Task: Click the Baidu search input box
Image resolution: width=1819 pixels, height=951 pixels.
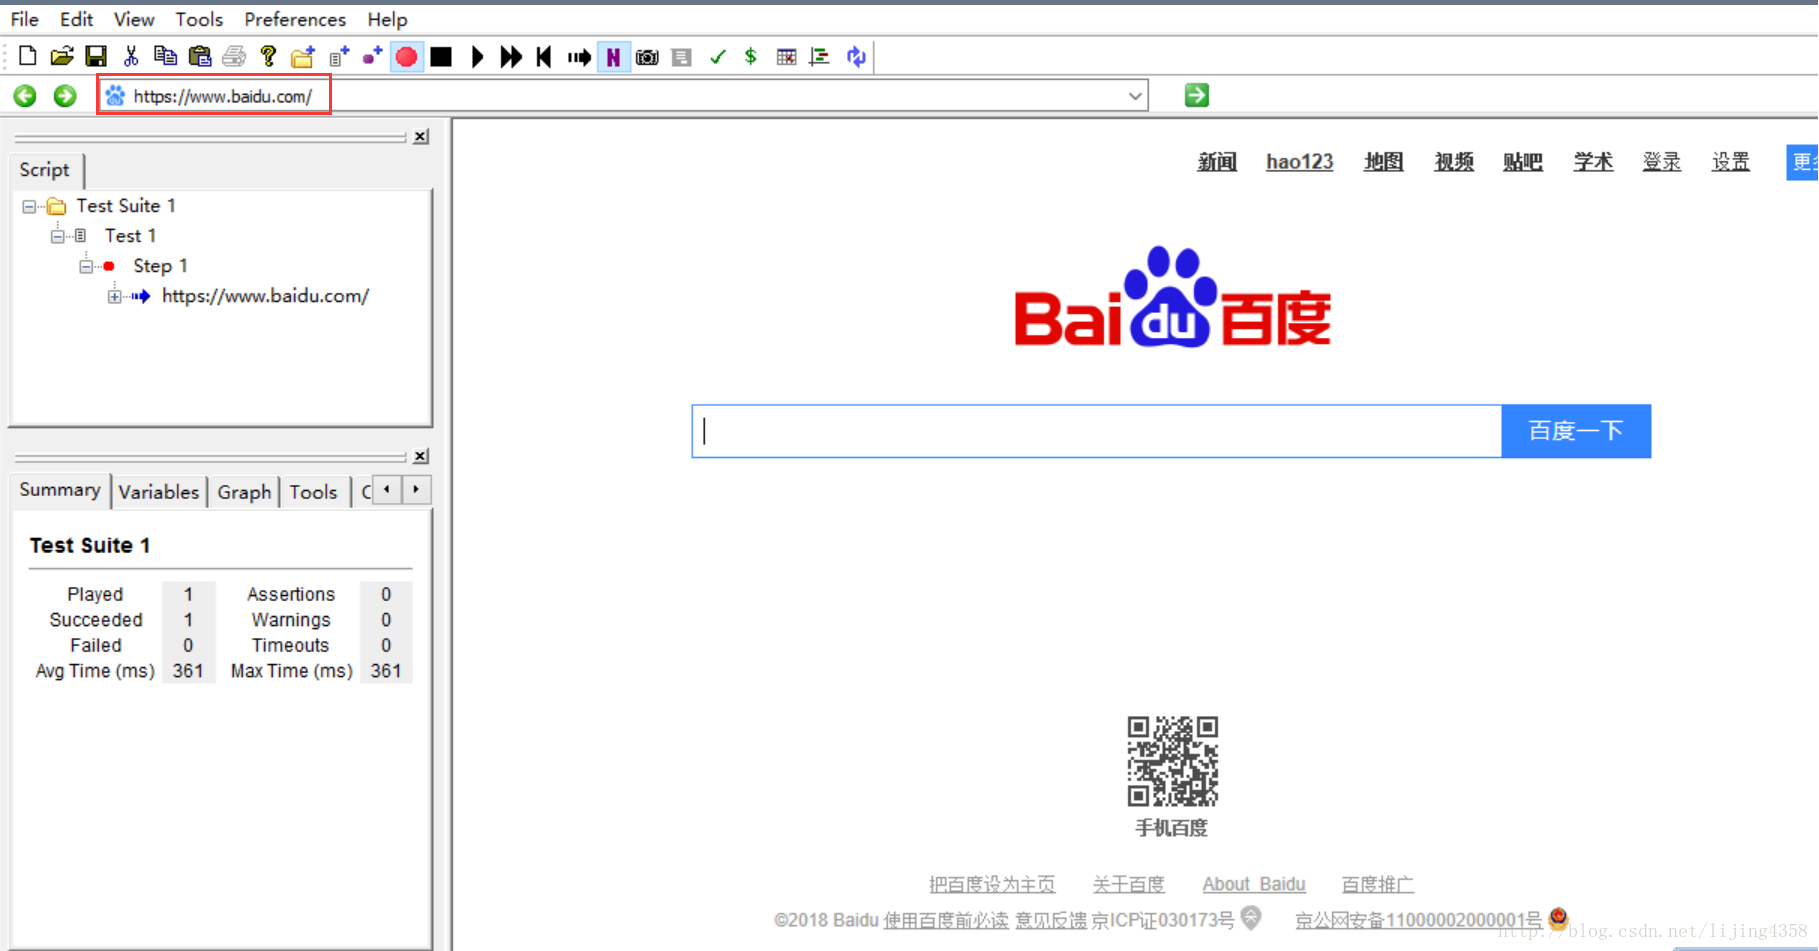Action: [1096, 431]
